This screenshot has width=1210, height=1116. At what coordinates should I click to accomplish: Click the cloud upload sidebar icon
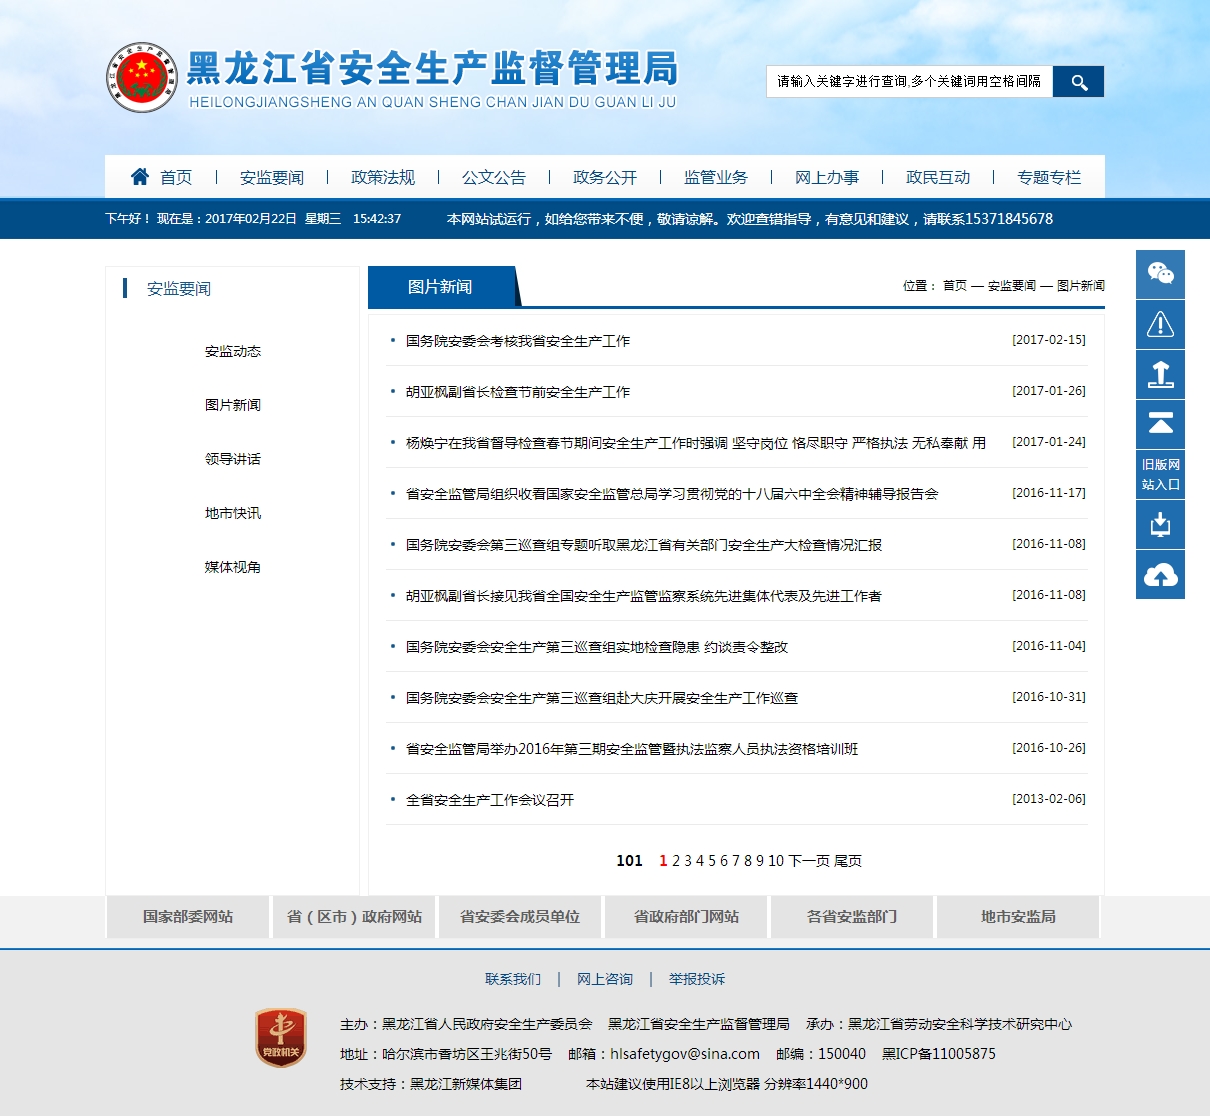click(1160, 575)
